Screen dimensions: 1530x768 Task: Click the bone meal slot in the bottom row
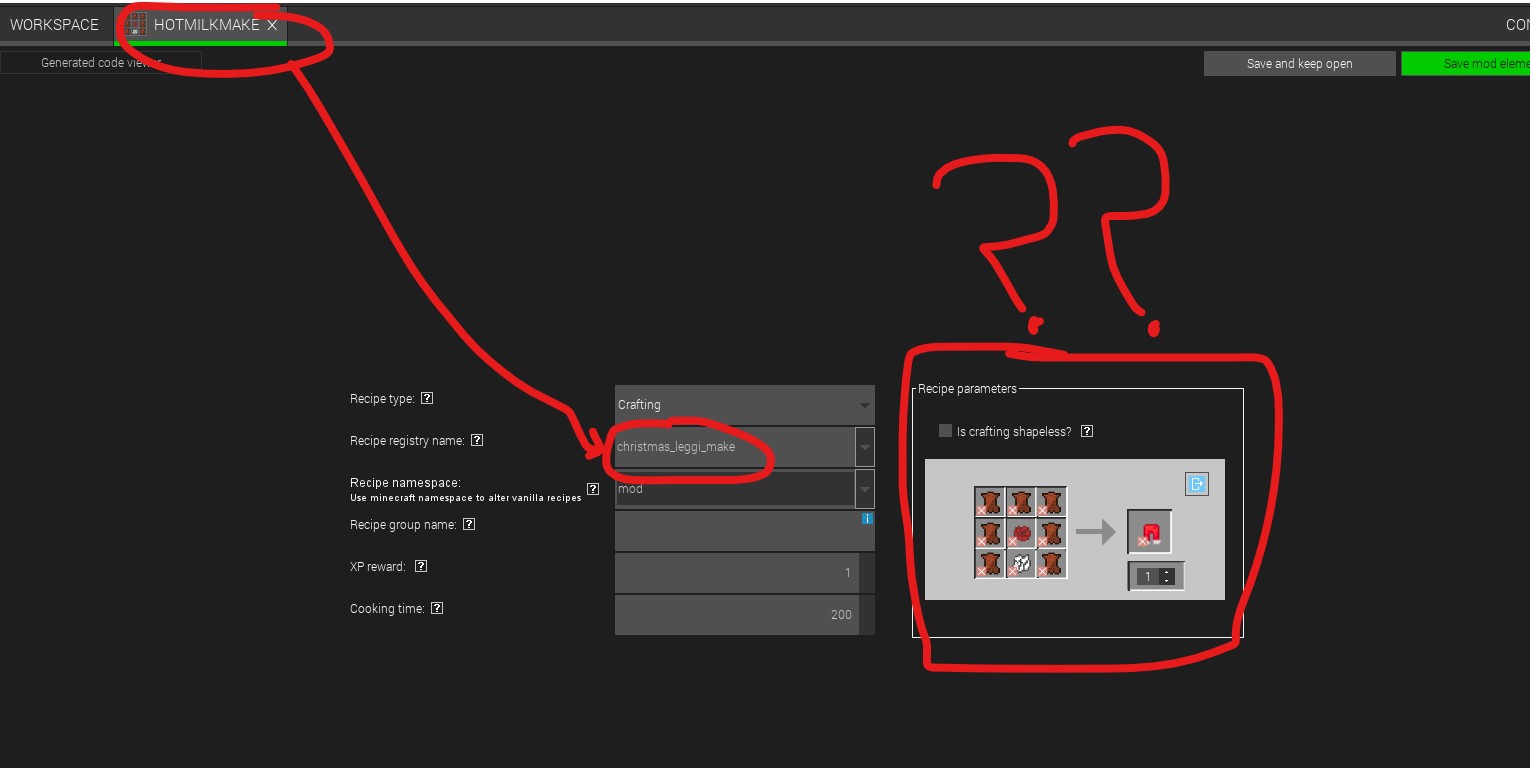click(1020, 563)
